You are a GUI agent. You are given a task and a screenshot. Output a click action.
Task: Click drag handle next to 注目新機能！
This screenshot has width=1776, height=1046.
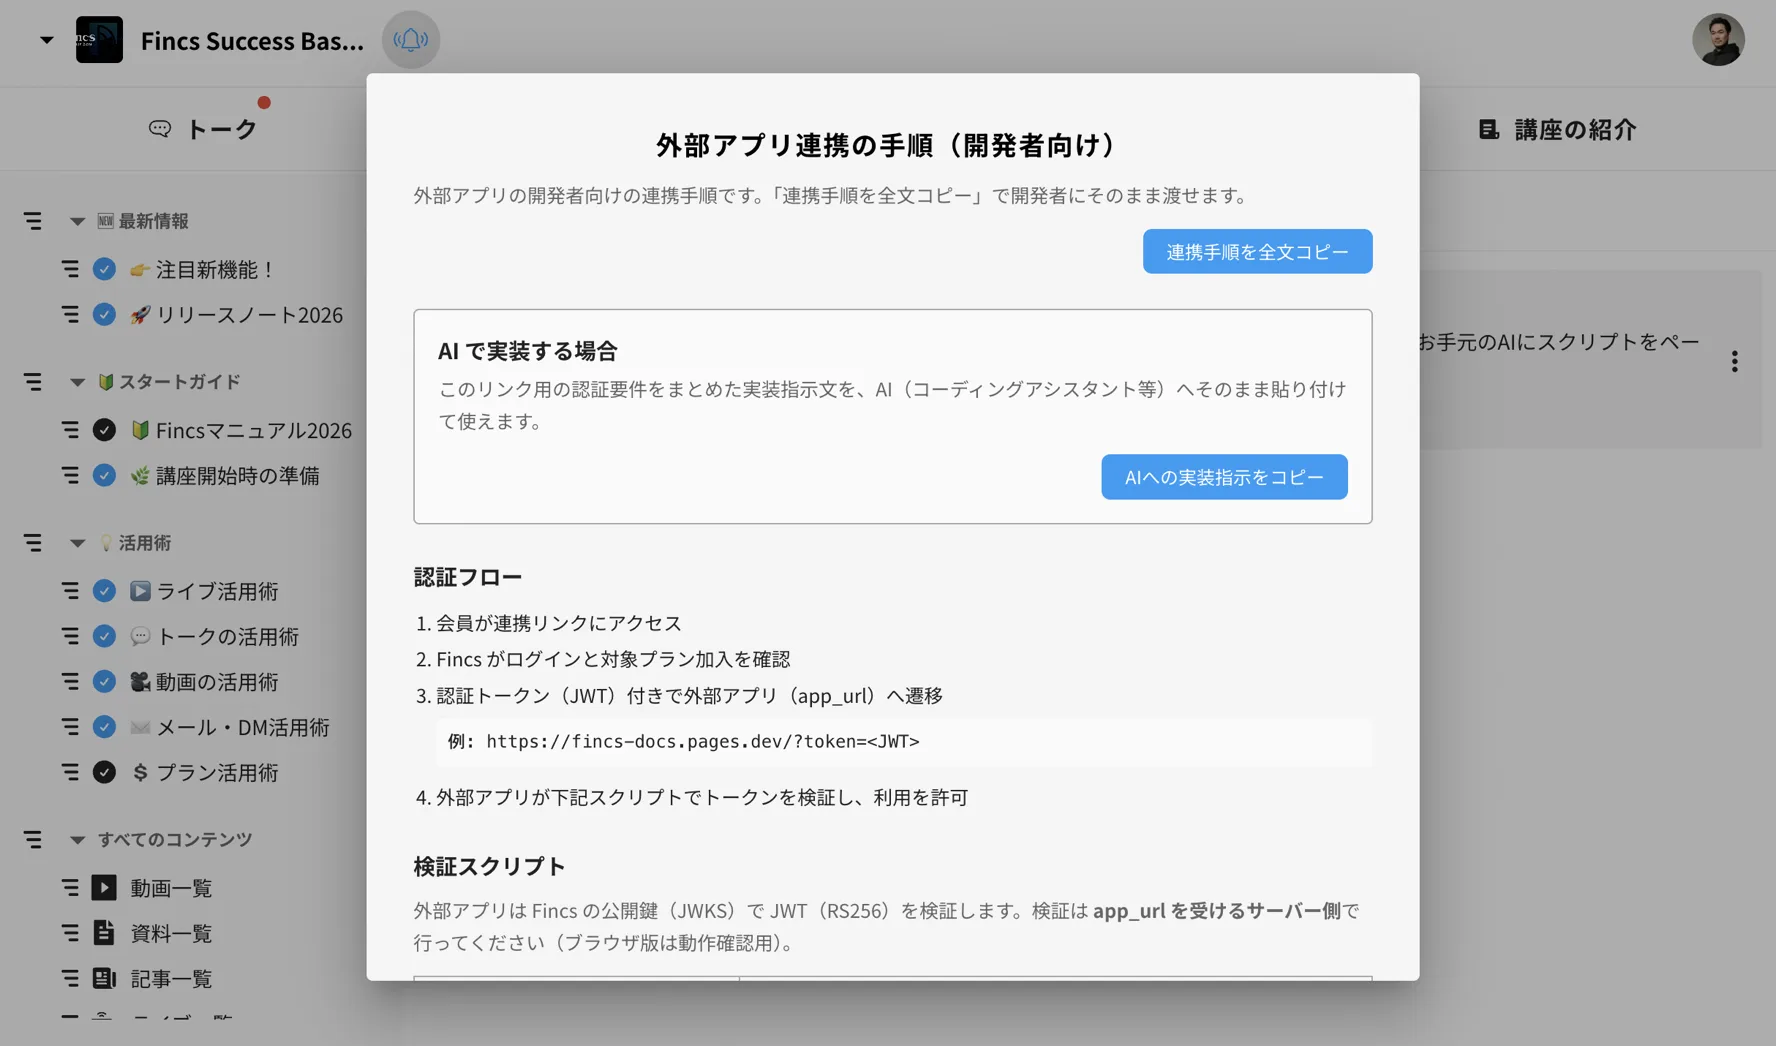pos(70,269)
